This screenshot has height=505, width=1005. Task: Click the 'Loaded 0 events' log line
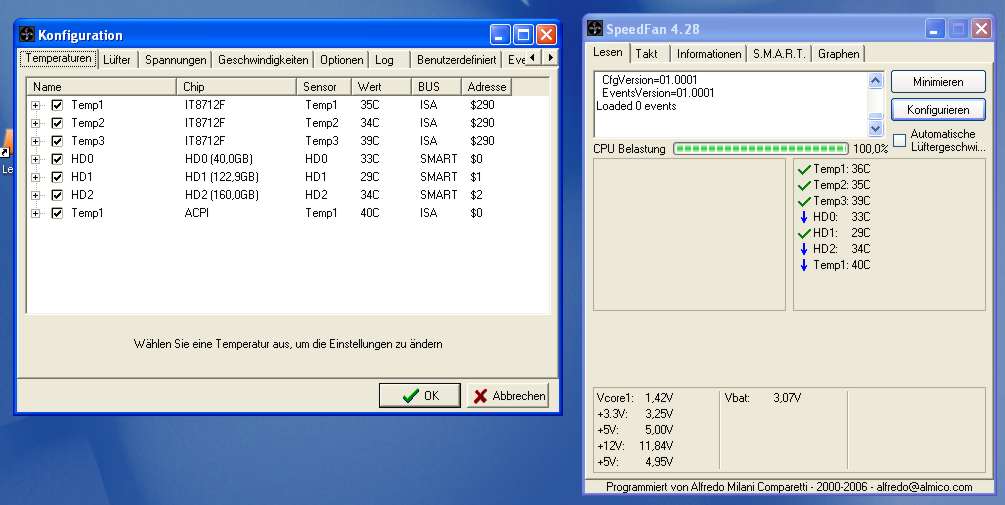(x=636, y=106)
